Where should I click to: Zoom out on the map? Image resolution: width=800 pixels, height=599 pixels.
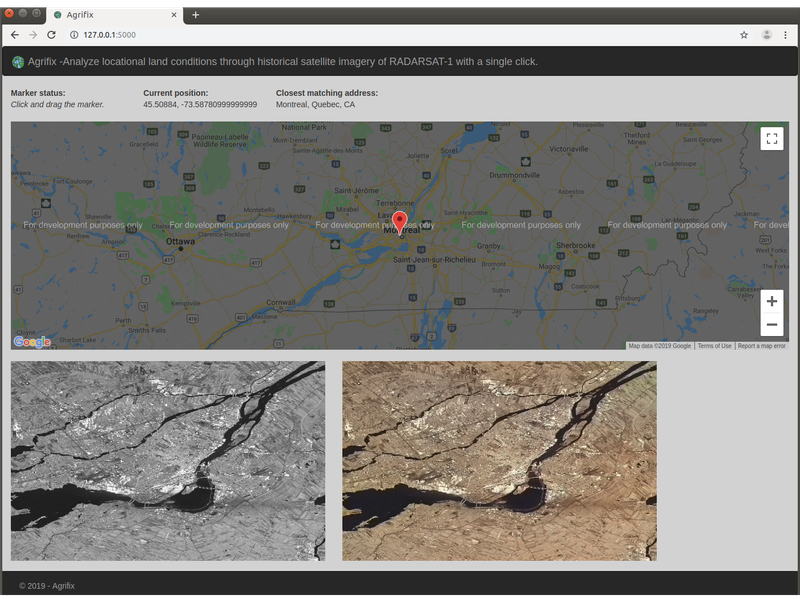click(771, 325)
